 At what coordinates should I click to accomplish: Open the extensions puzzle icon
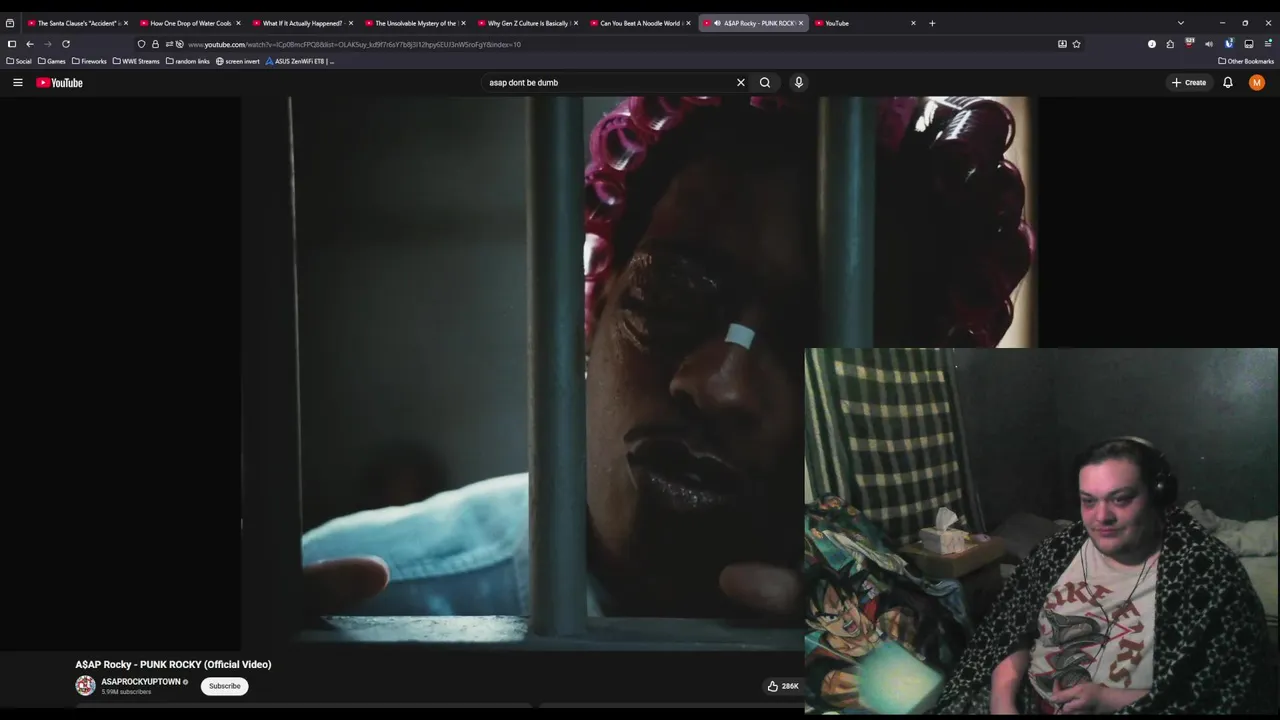1170,44
